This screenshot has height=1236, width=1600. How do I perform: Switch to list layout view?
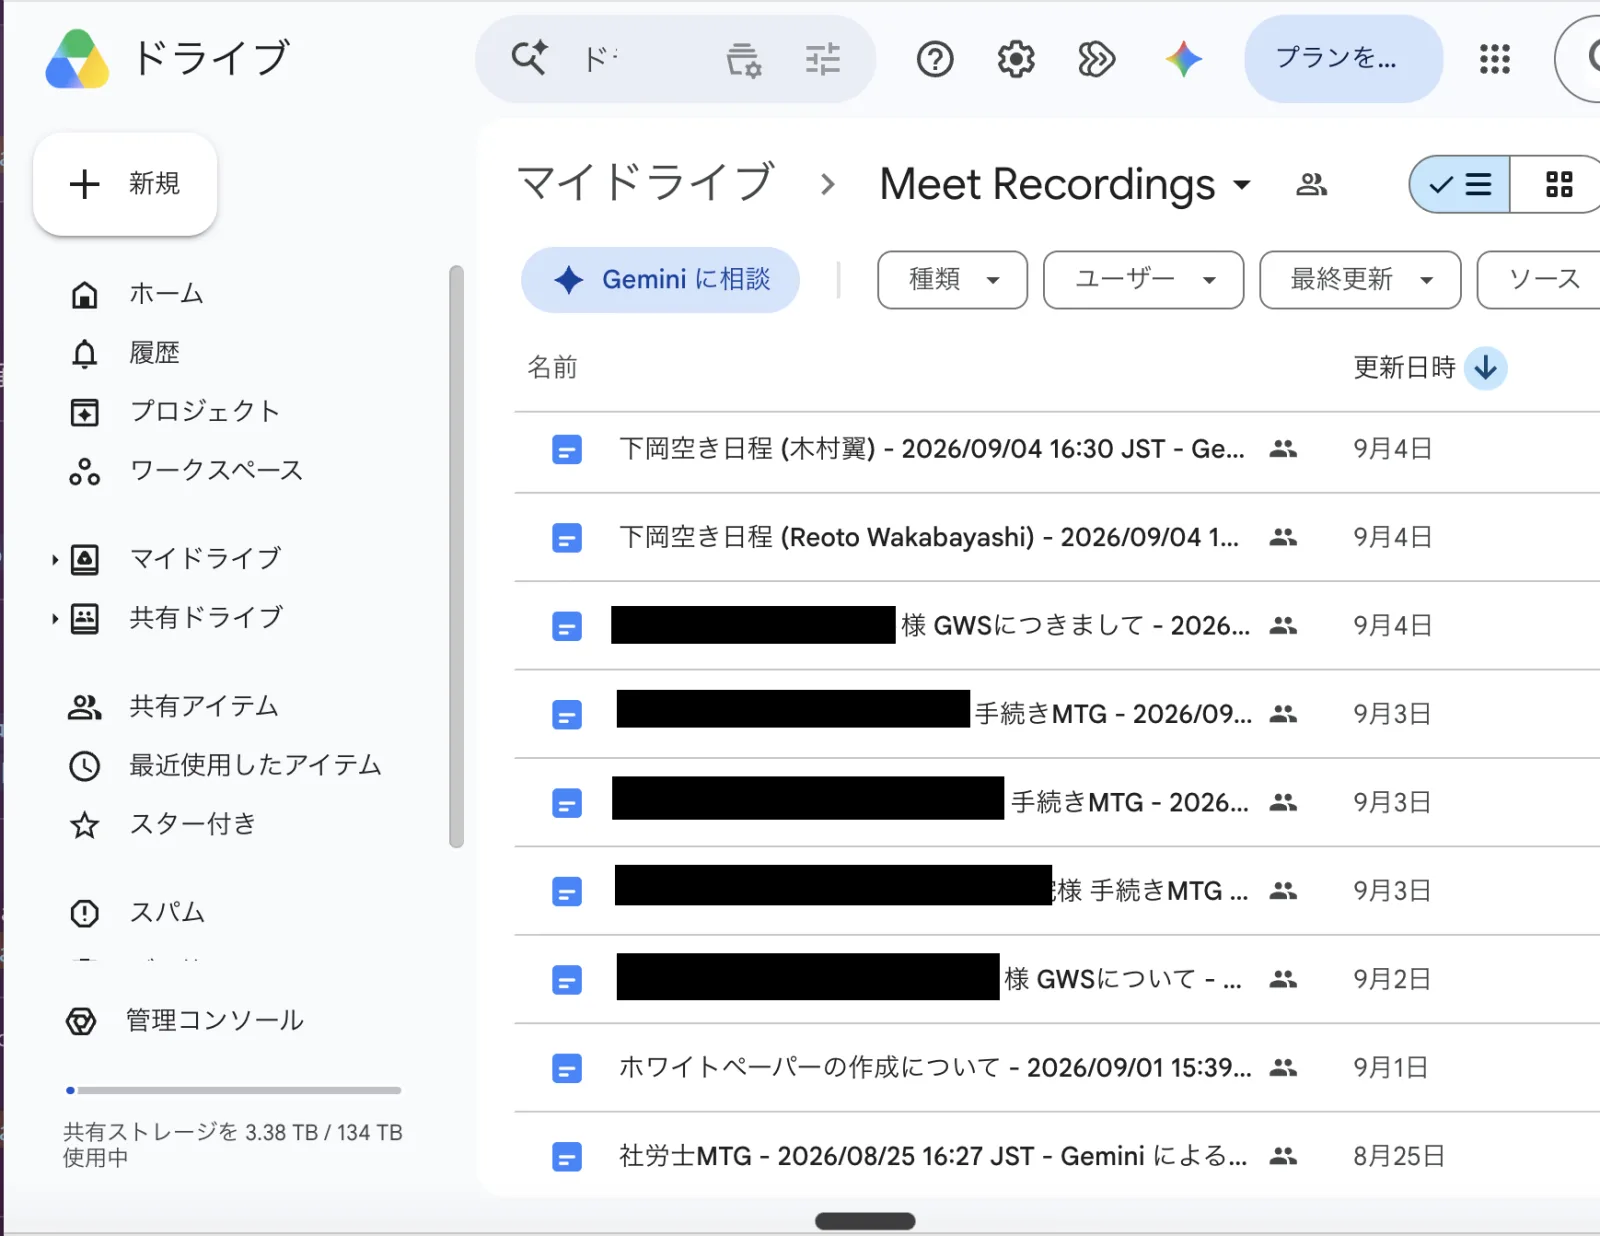coord(1460,185)
